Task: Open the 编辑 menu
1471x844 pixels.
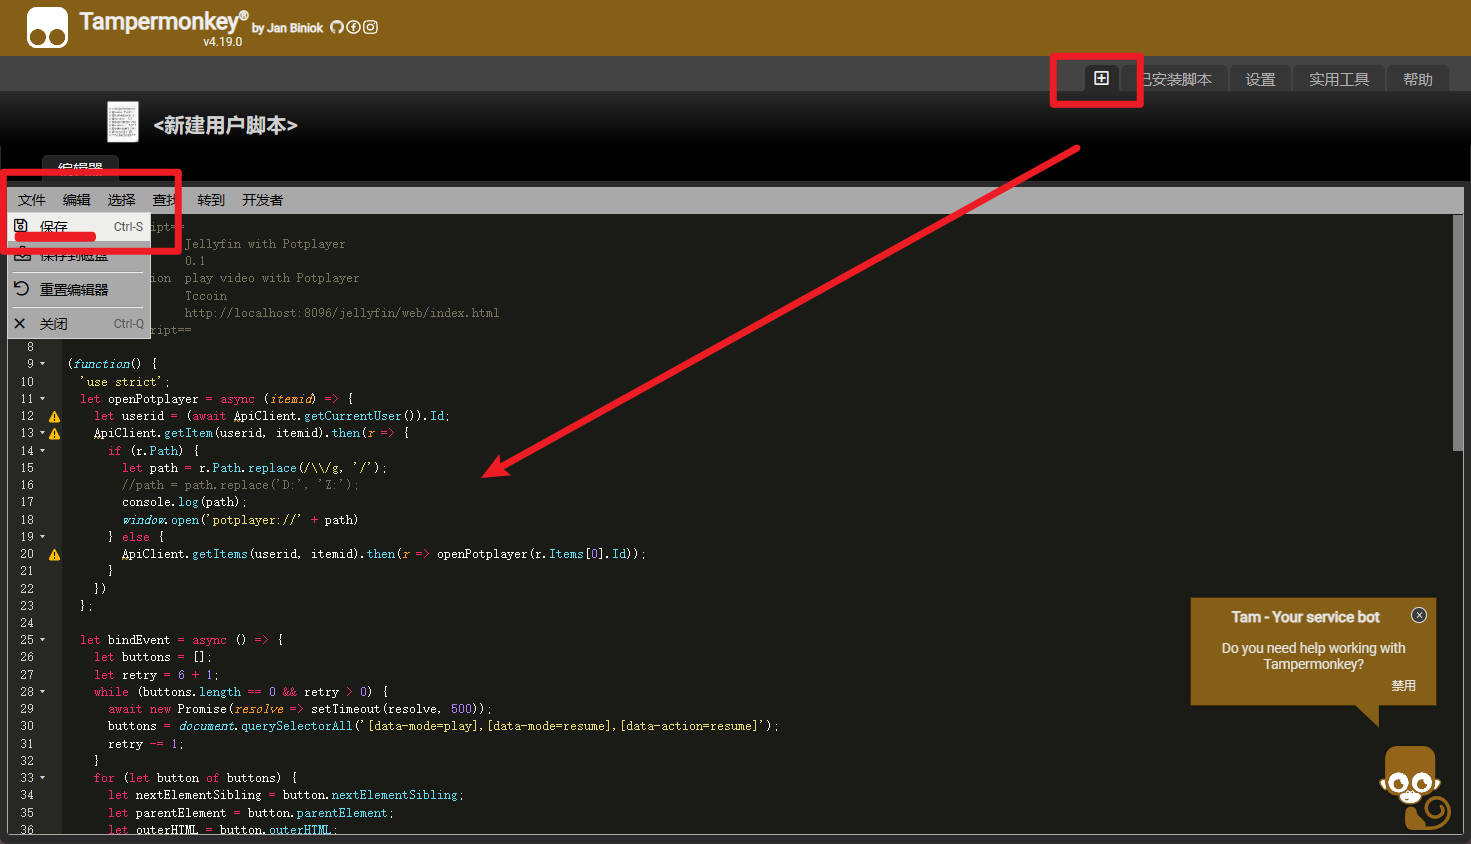Action: [x=77, y=200]
